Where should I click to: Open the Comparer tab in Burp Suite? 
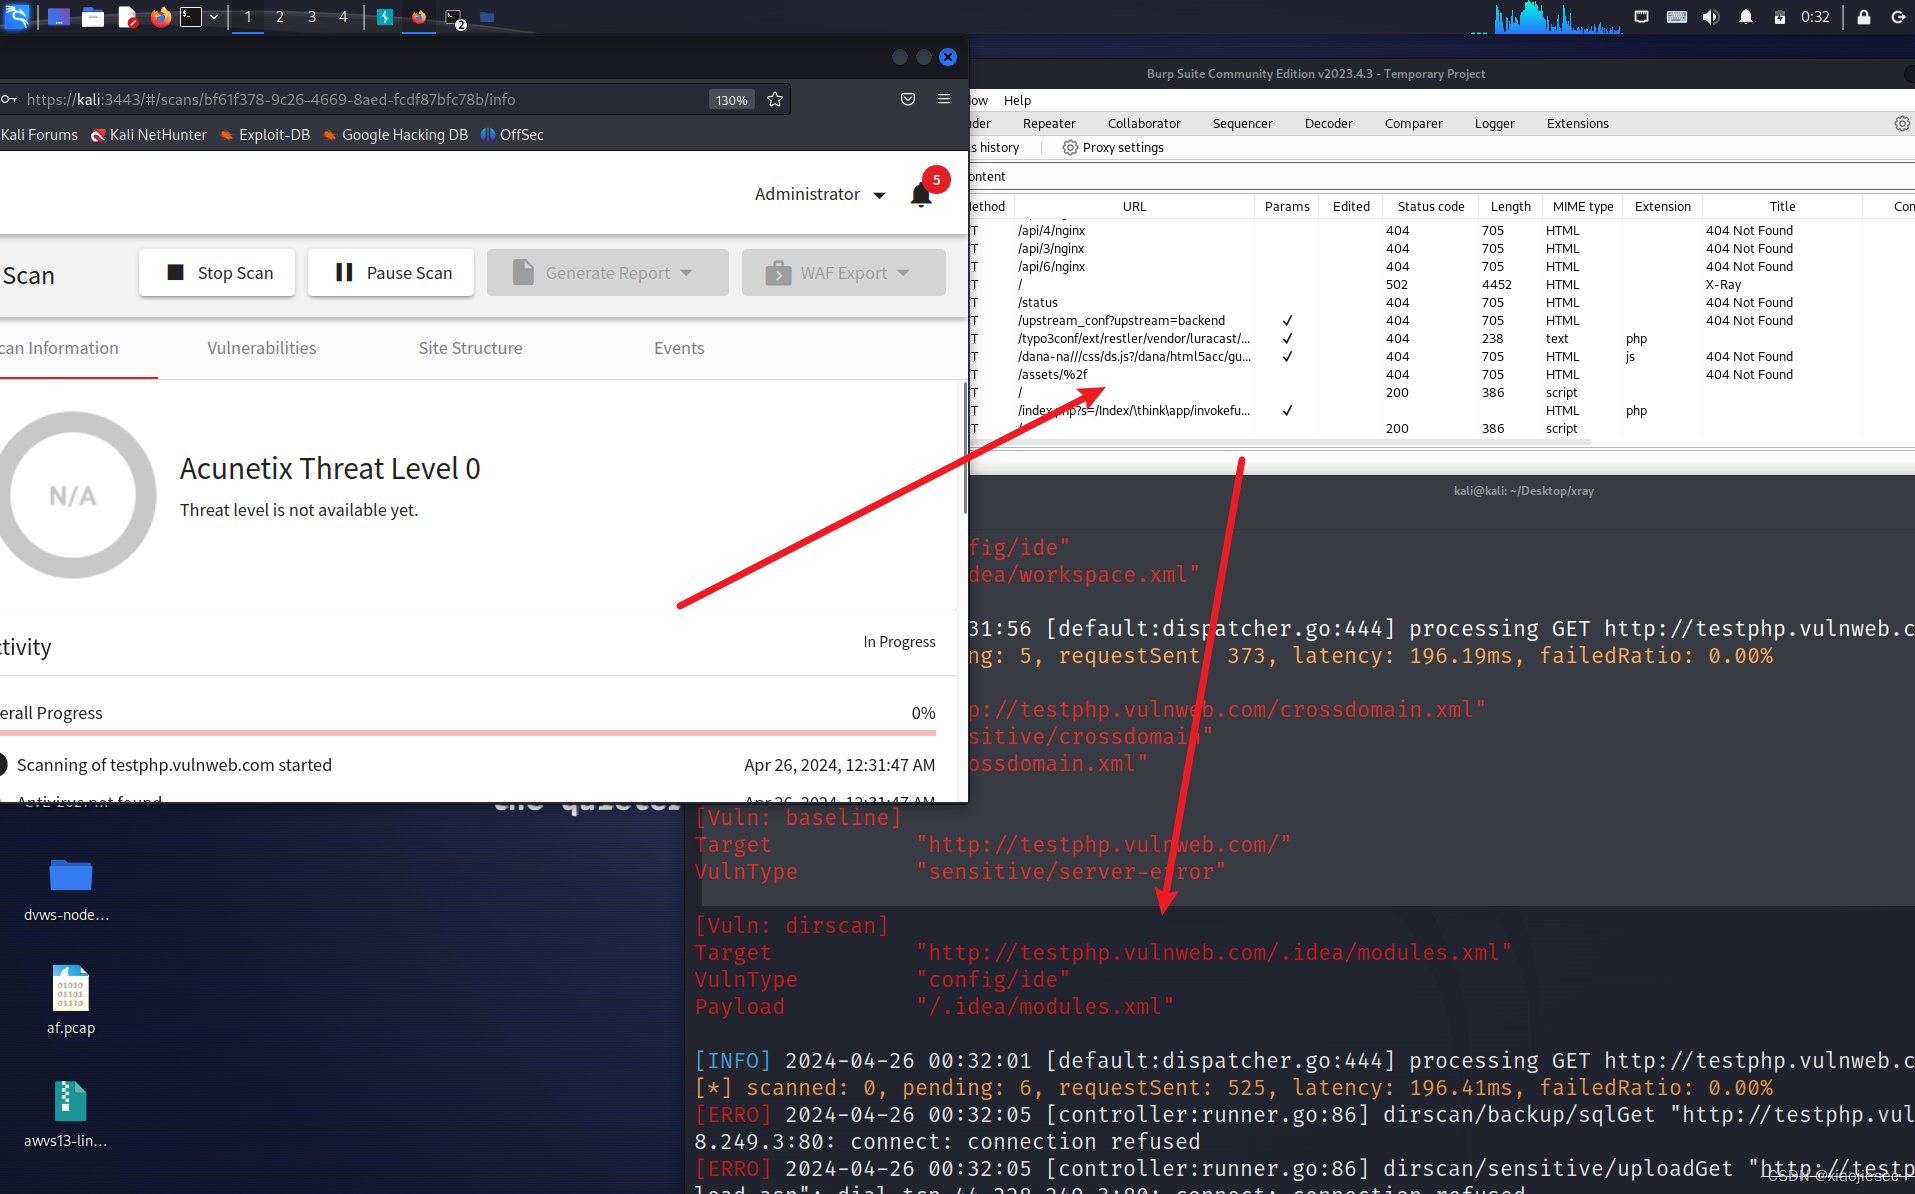(1413, 124)
